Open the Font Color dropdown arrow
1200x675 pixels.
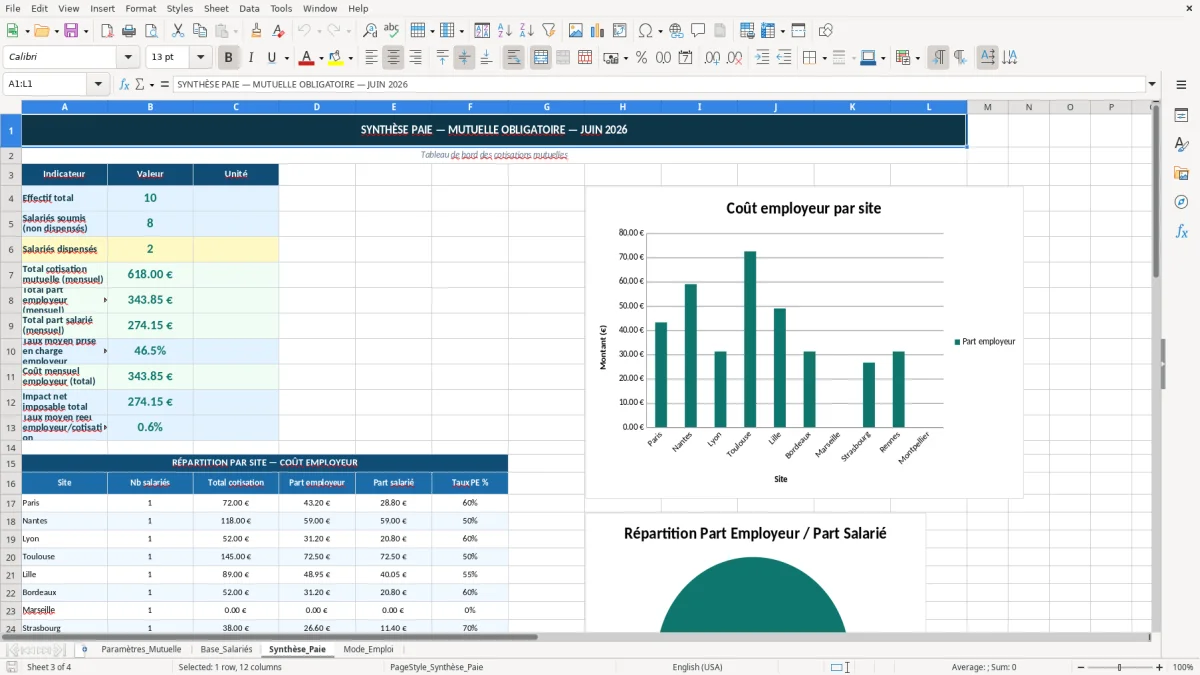coord(323,58)
